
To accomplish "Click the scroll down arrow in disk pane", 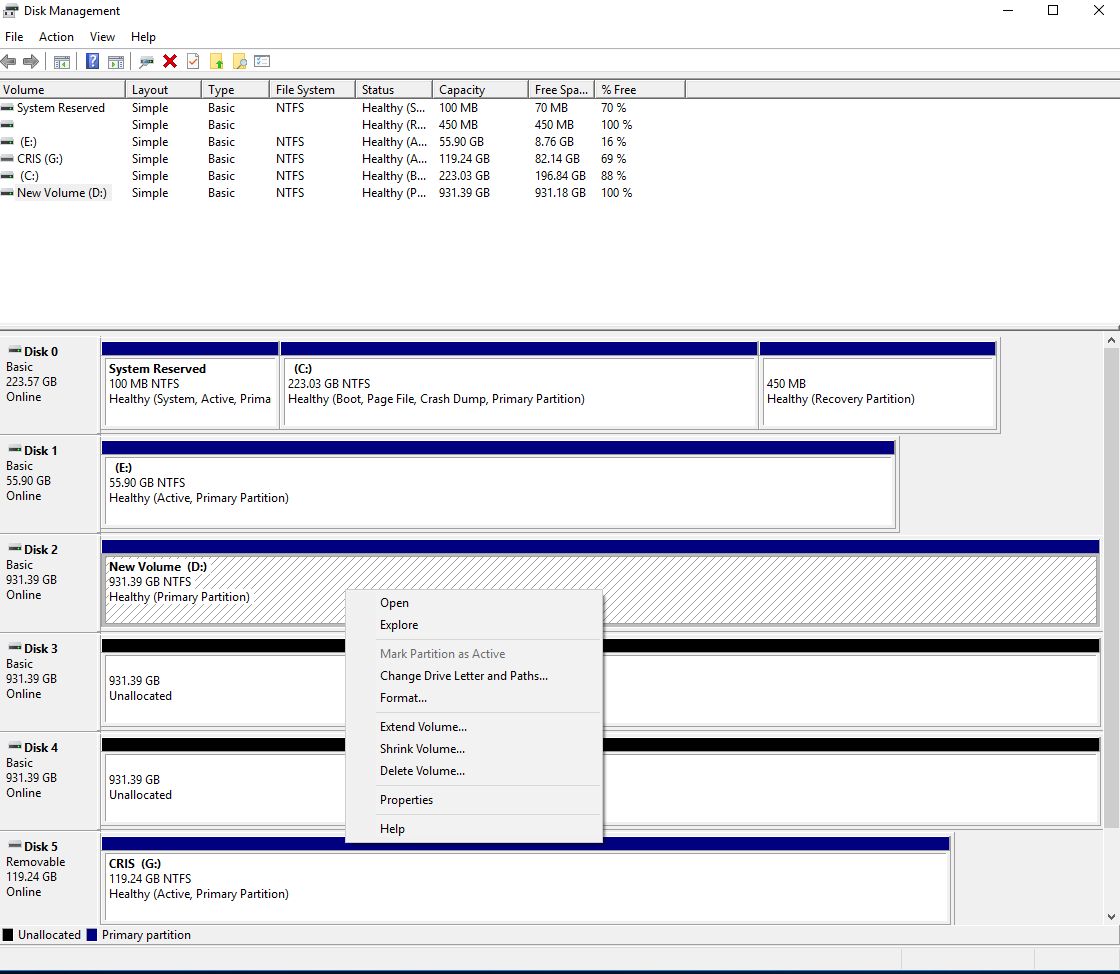I will click(1111, 917).
